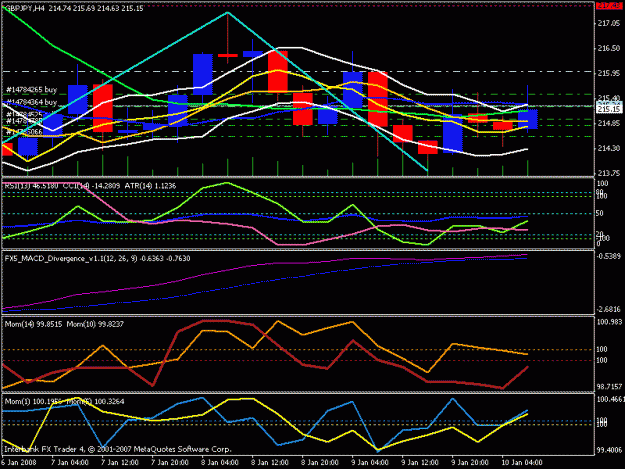The height and width of the screenshot is (469, 625).
Task: Click the 6 Jan 2008 time label
Action: pos(19,463)
